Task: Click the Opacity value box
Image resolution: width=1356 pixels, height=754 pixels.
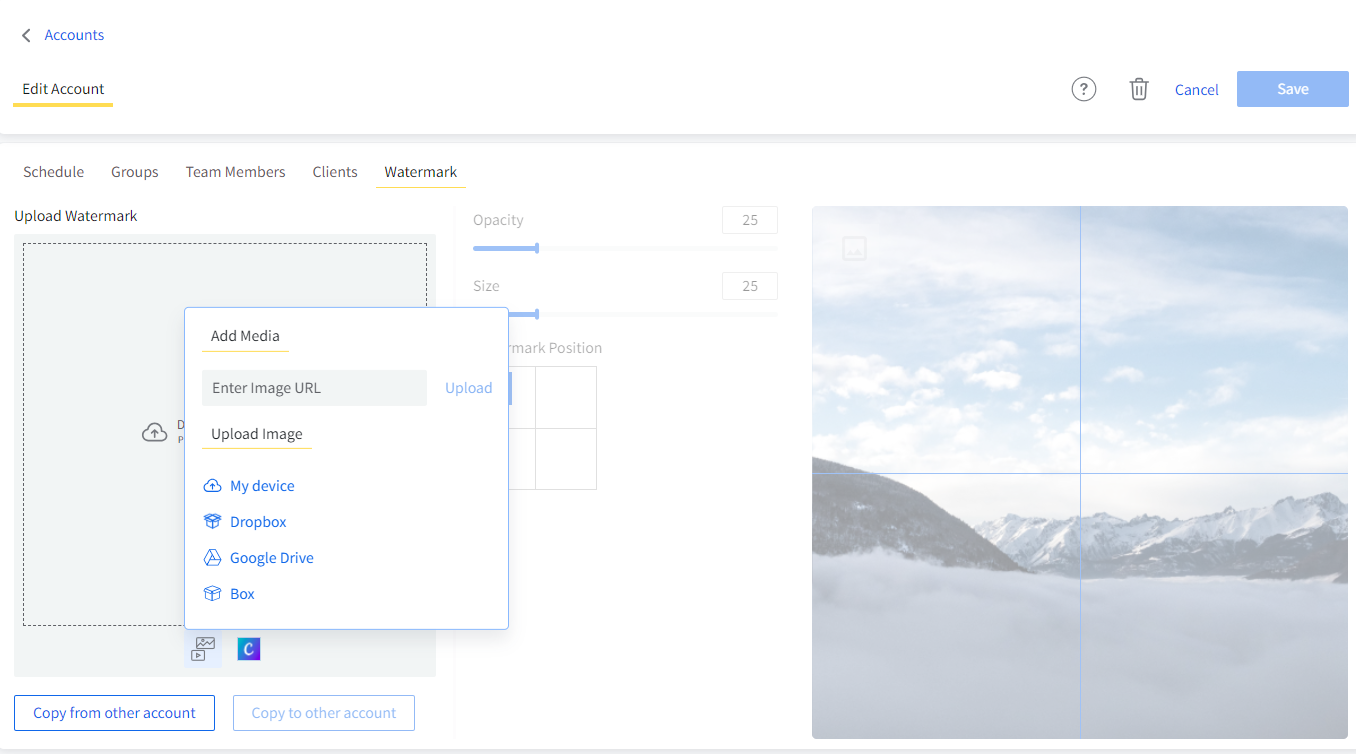Action: click(x=749, y=220)
